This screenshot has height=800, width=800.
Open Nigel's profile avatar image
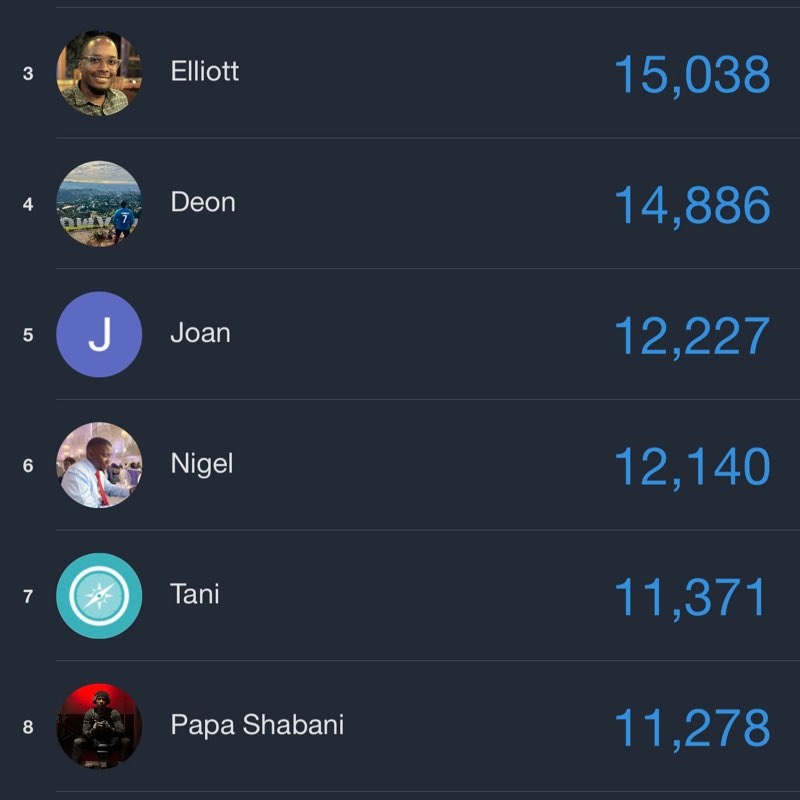pos(99,465)
